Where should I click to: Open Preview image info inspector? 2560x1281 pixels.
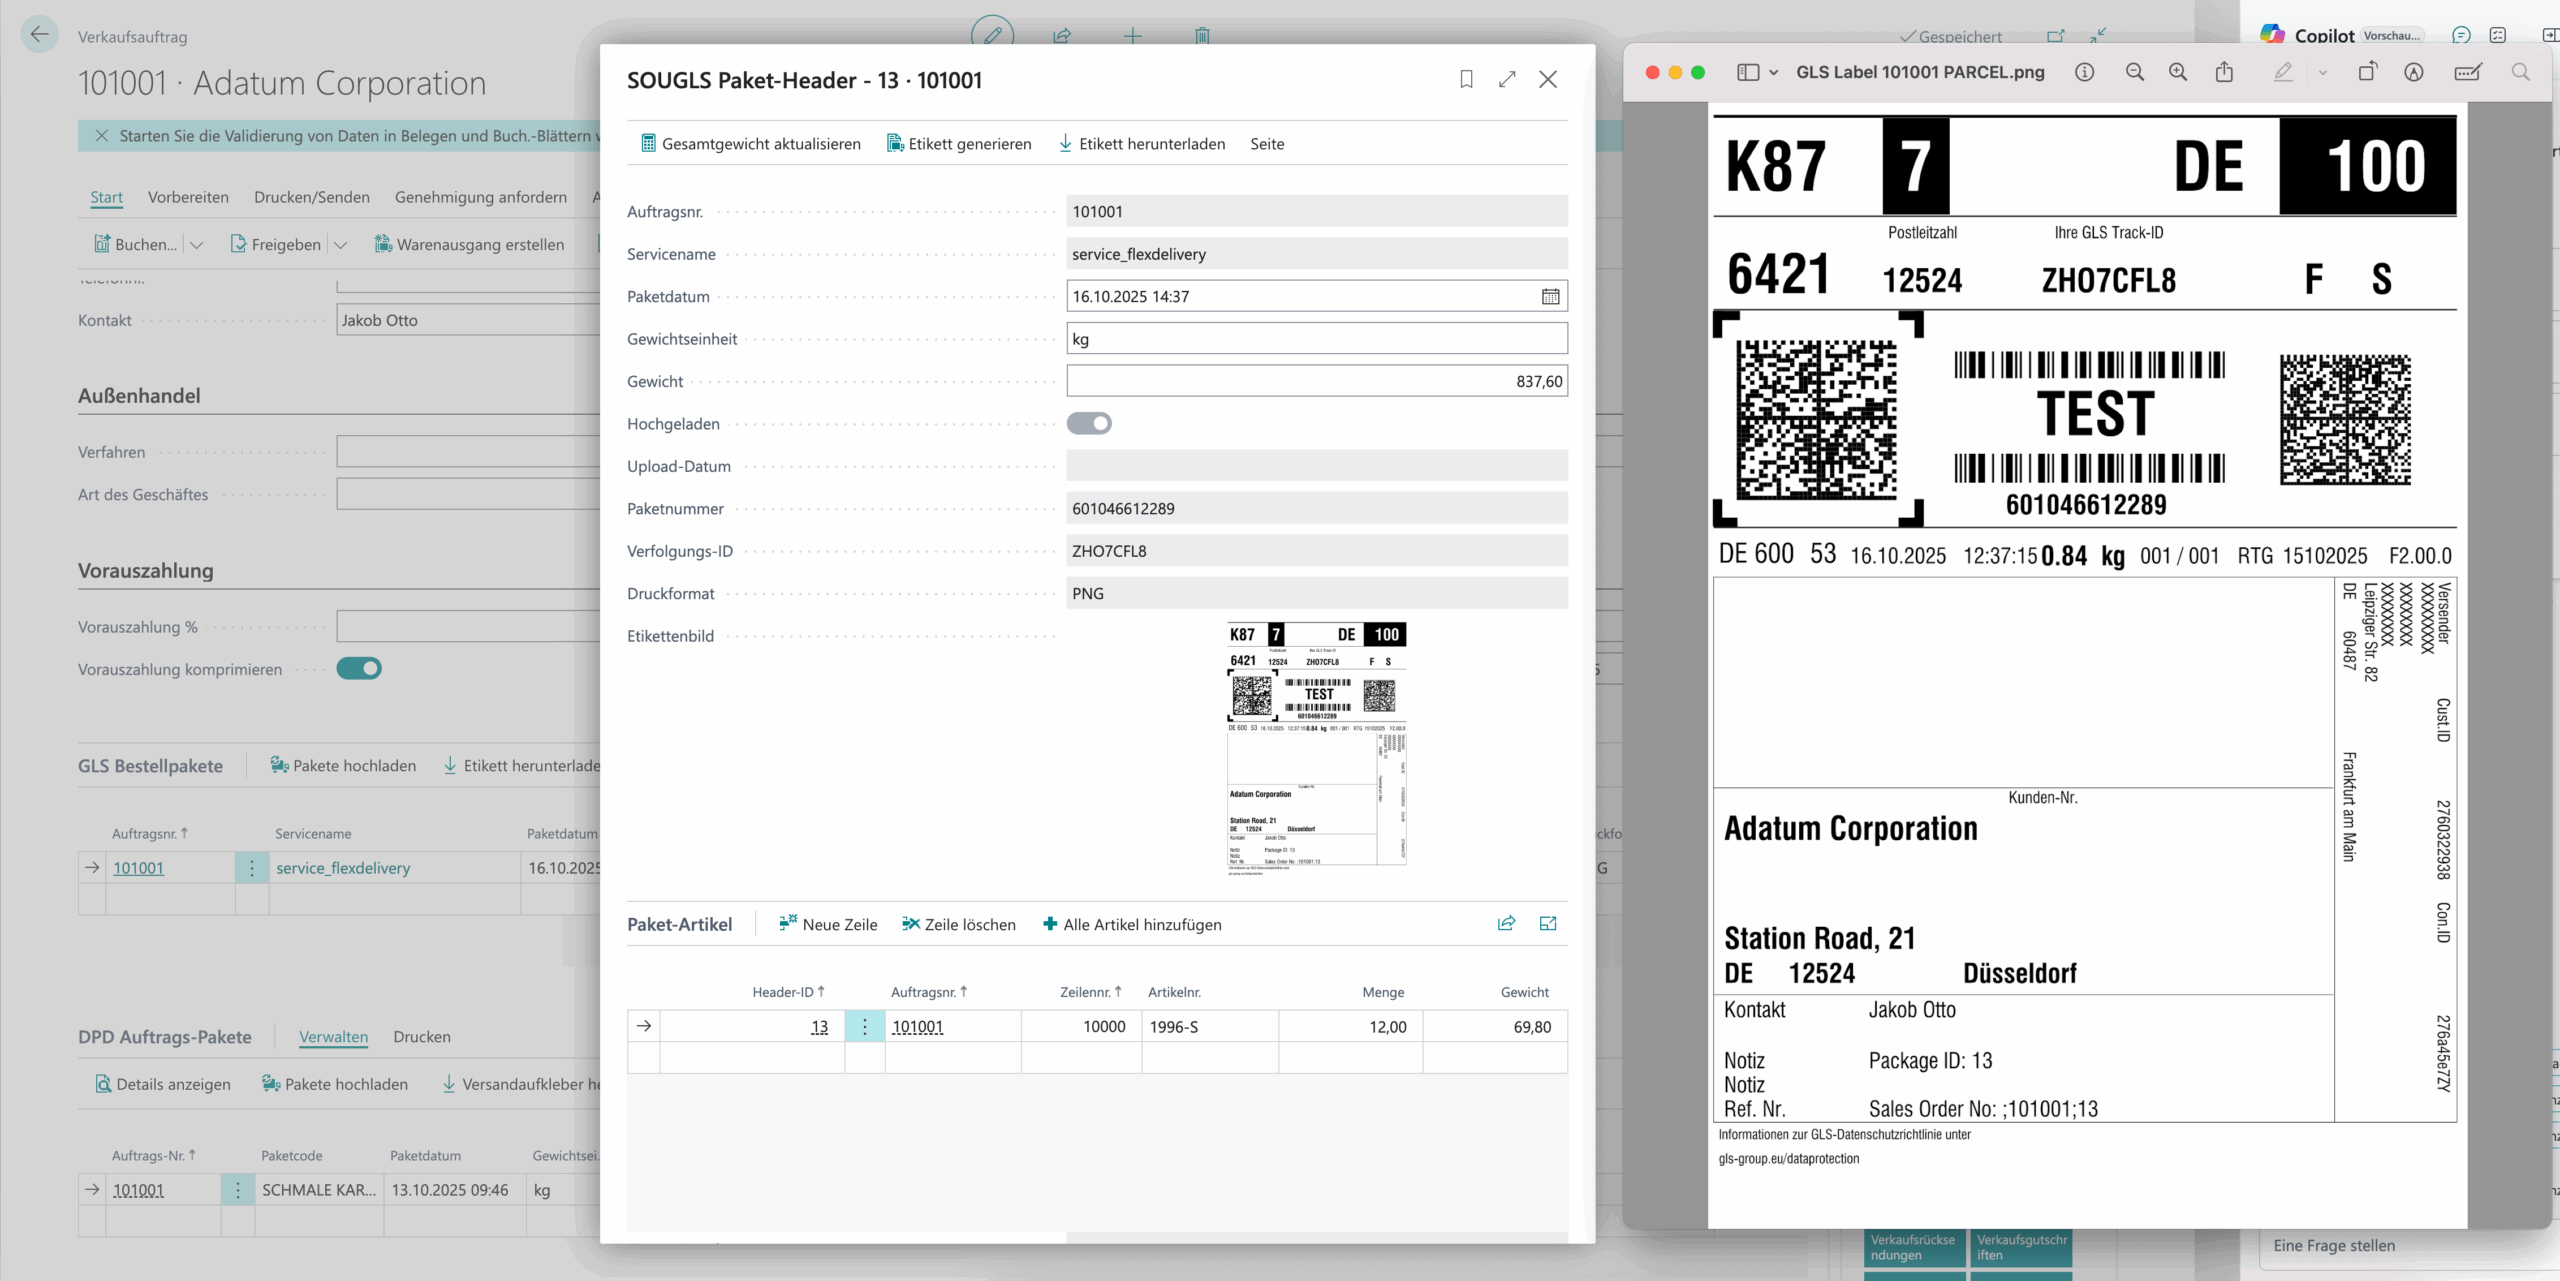coord(2085,72)
